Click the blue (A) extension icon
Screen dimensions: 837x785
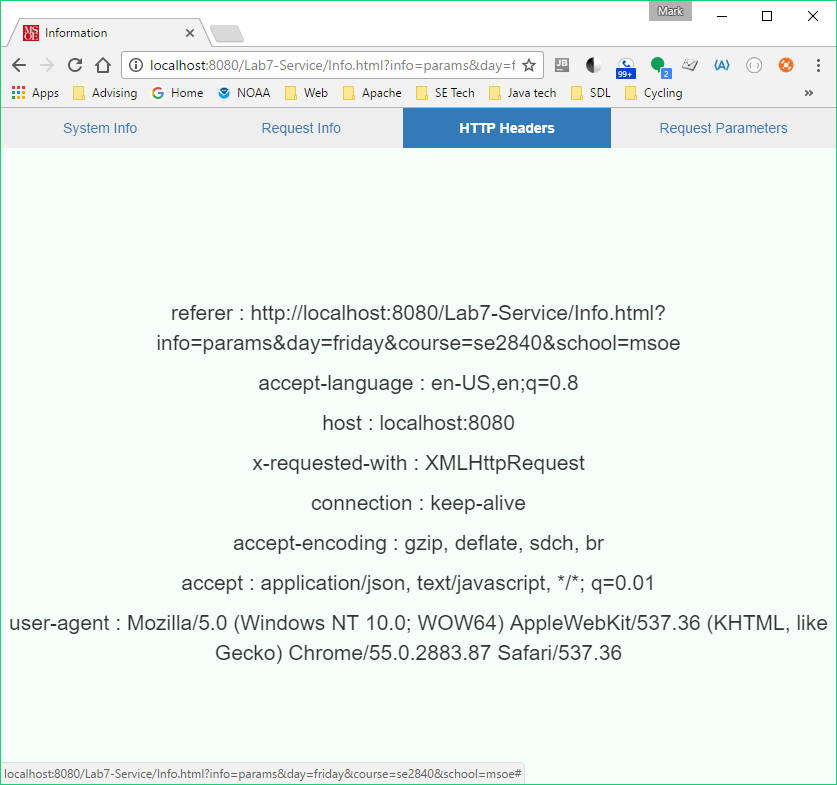pos(722,65)
